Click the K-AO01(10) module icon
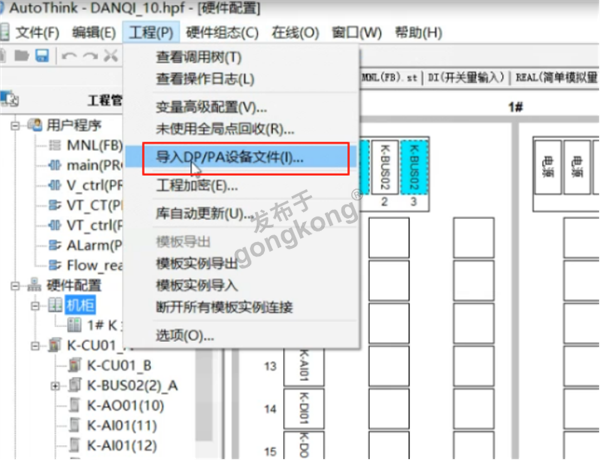 (x=75, y=405)
